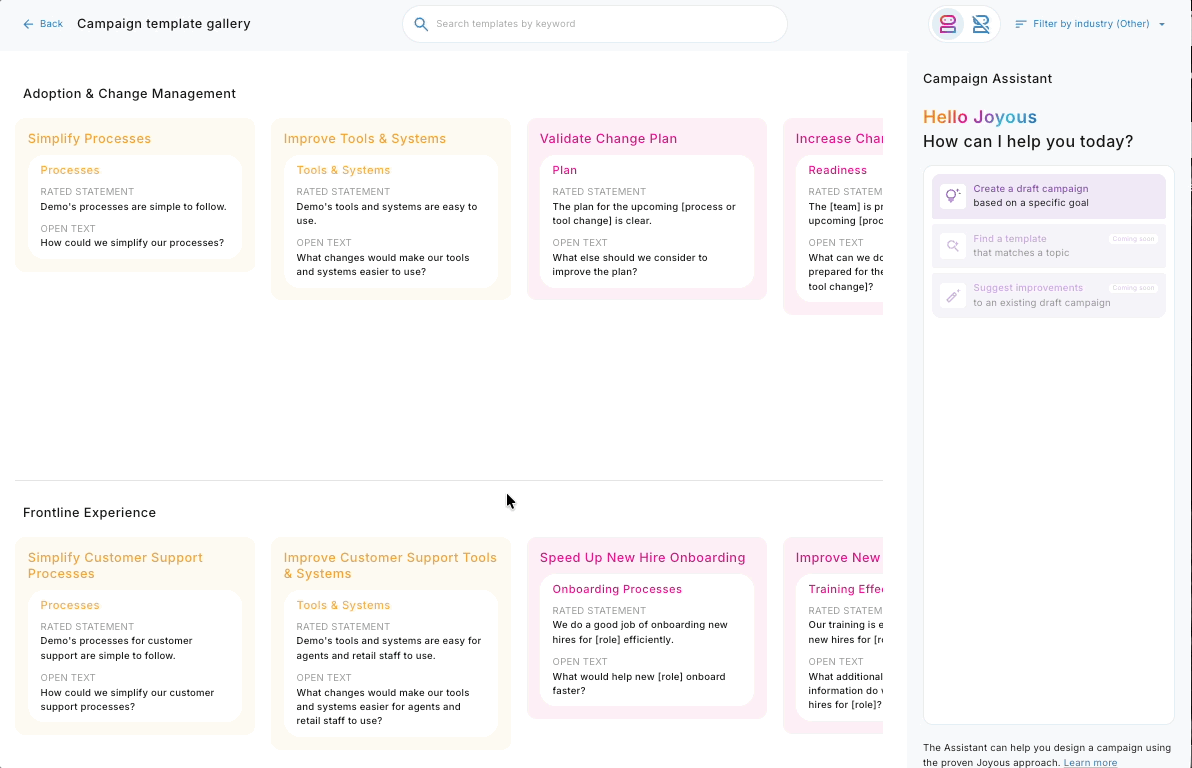Choose Improve Customer Support Tools & Systems
The image size is (1192, 768).
[391, 643]
